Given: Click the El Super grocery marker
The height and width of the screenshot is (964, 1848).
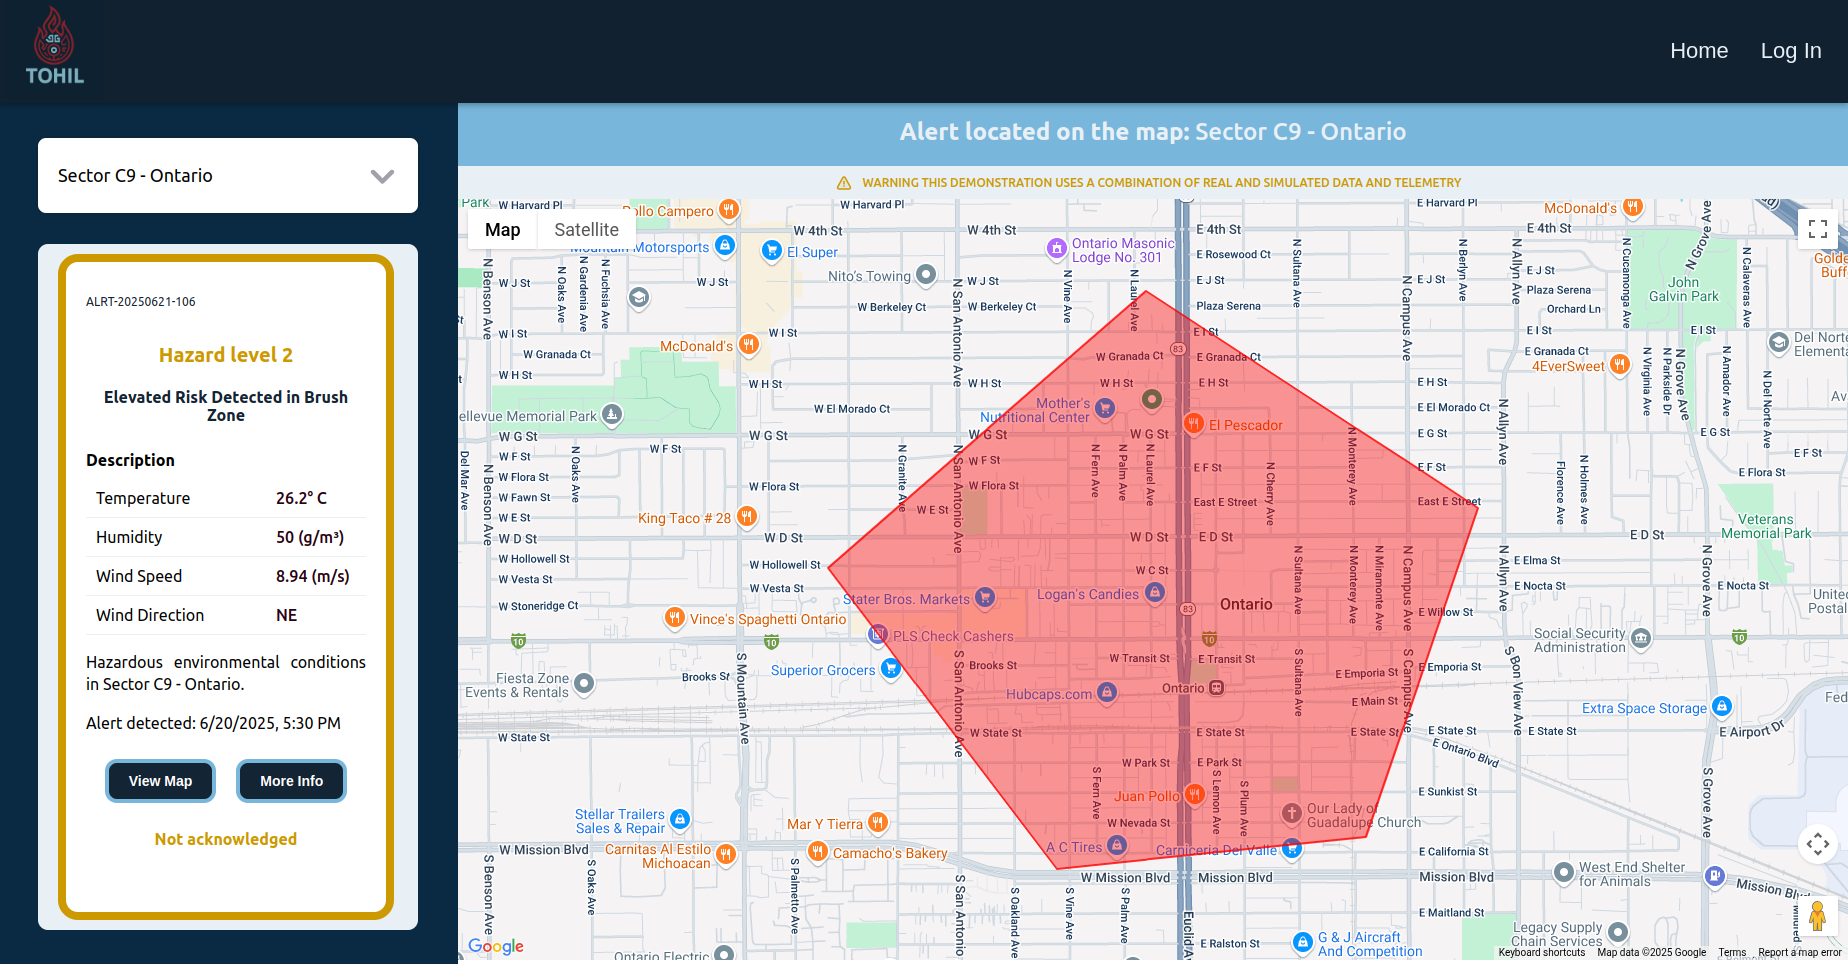Looking at the screenshot, I should [771, 250].
